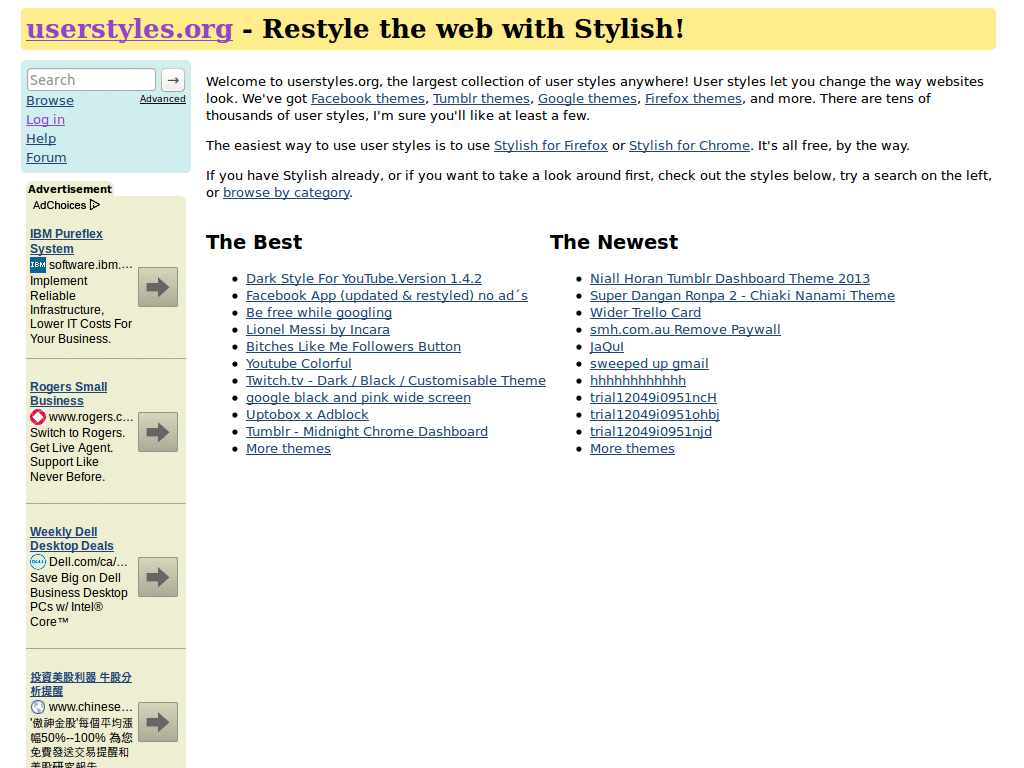Open Facebook themes link
Viewport: 1024px width, 768px height.
click(x=368, y=99)
